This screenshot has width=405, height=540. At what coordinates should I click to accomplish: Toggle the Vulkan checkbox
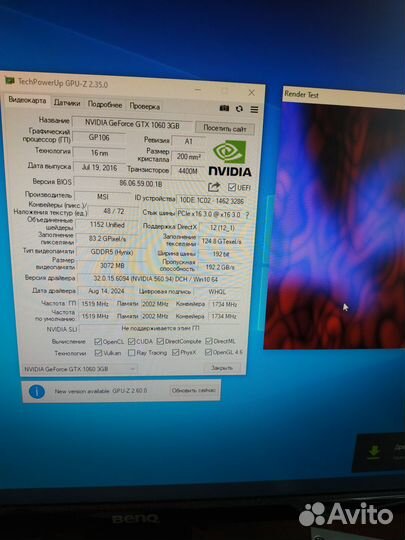coord(98,353)
